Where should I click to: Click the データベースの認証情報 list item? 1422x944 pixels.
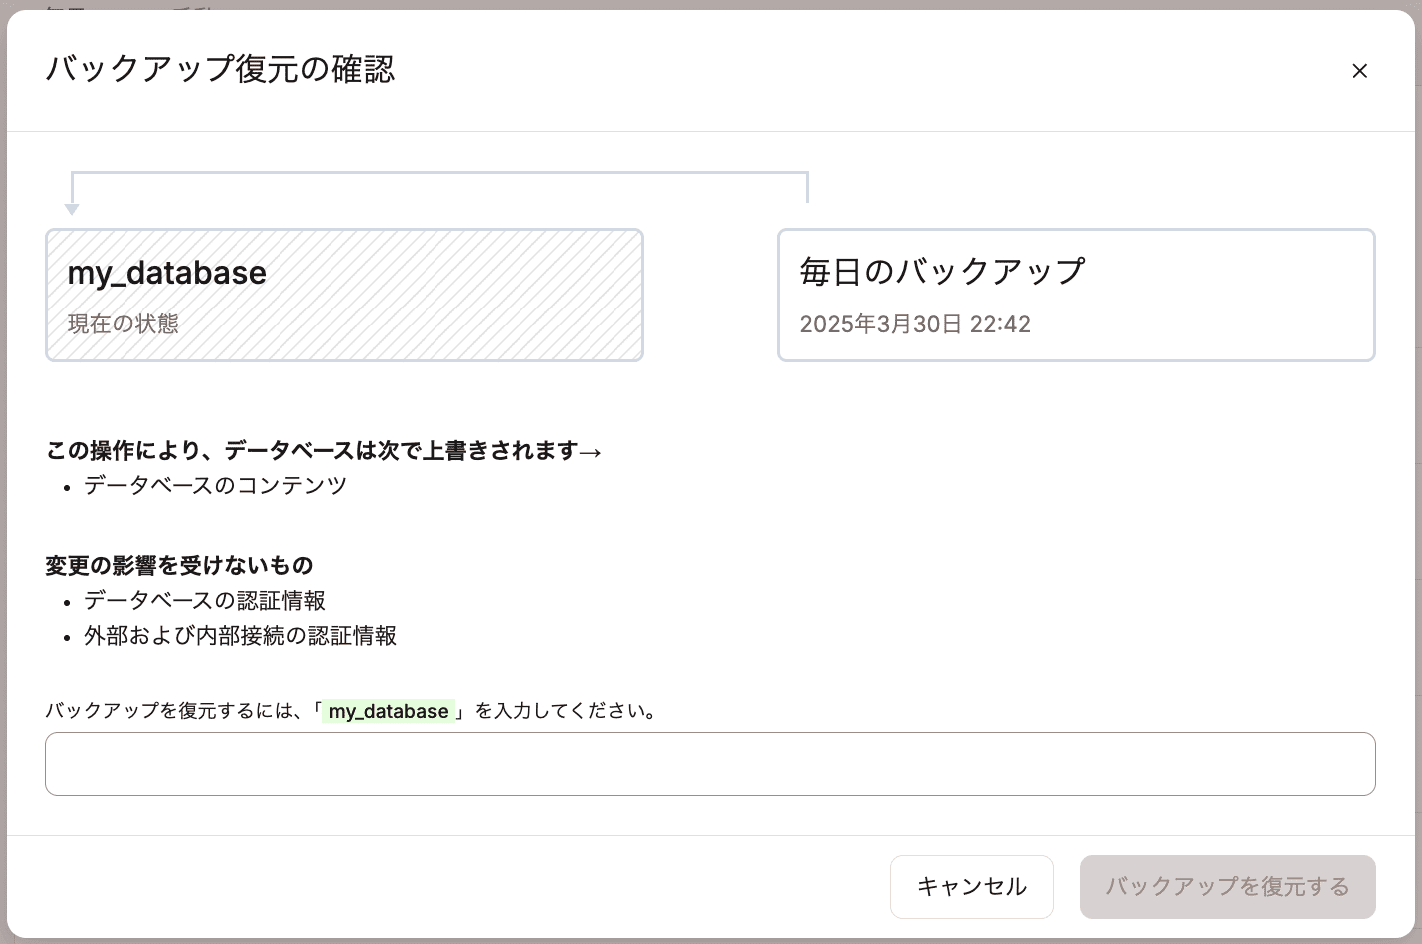coord(205,601)
